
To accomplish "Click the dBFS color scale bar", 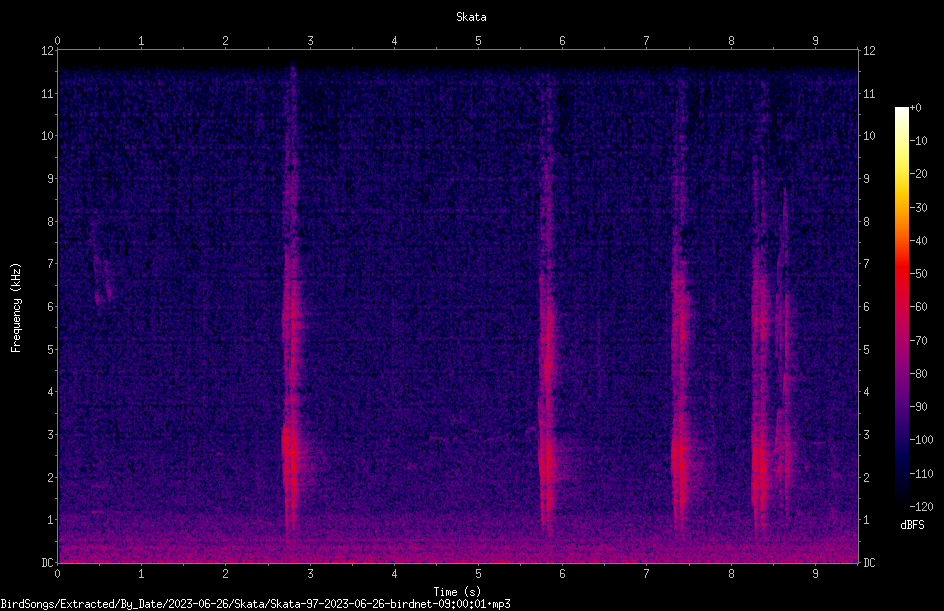I will [901, 307].
